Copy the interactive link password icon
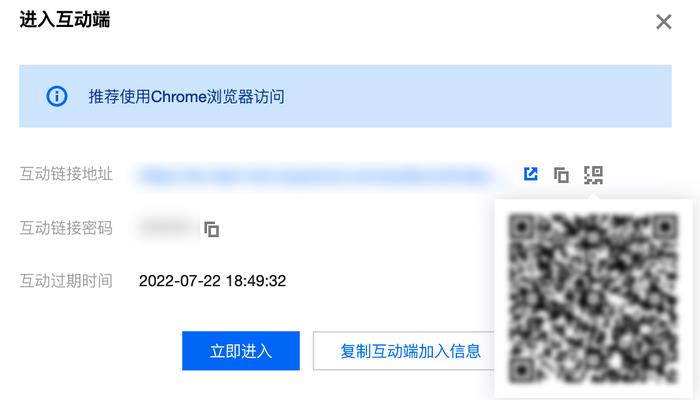Viewport: 700px width, 400px height. click(x=211, y=229)
